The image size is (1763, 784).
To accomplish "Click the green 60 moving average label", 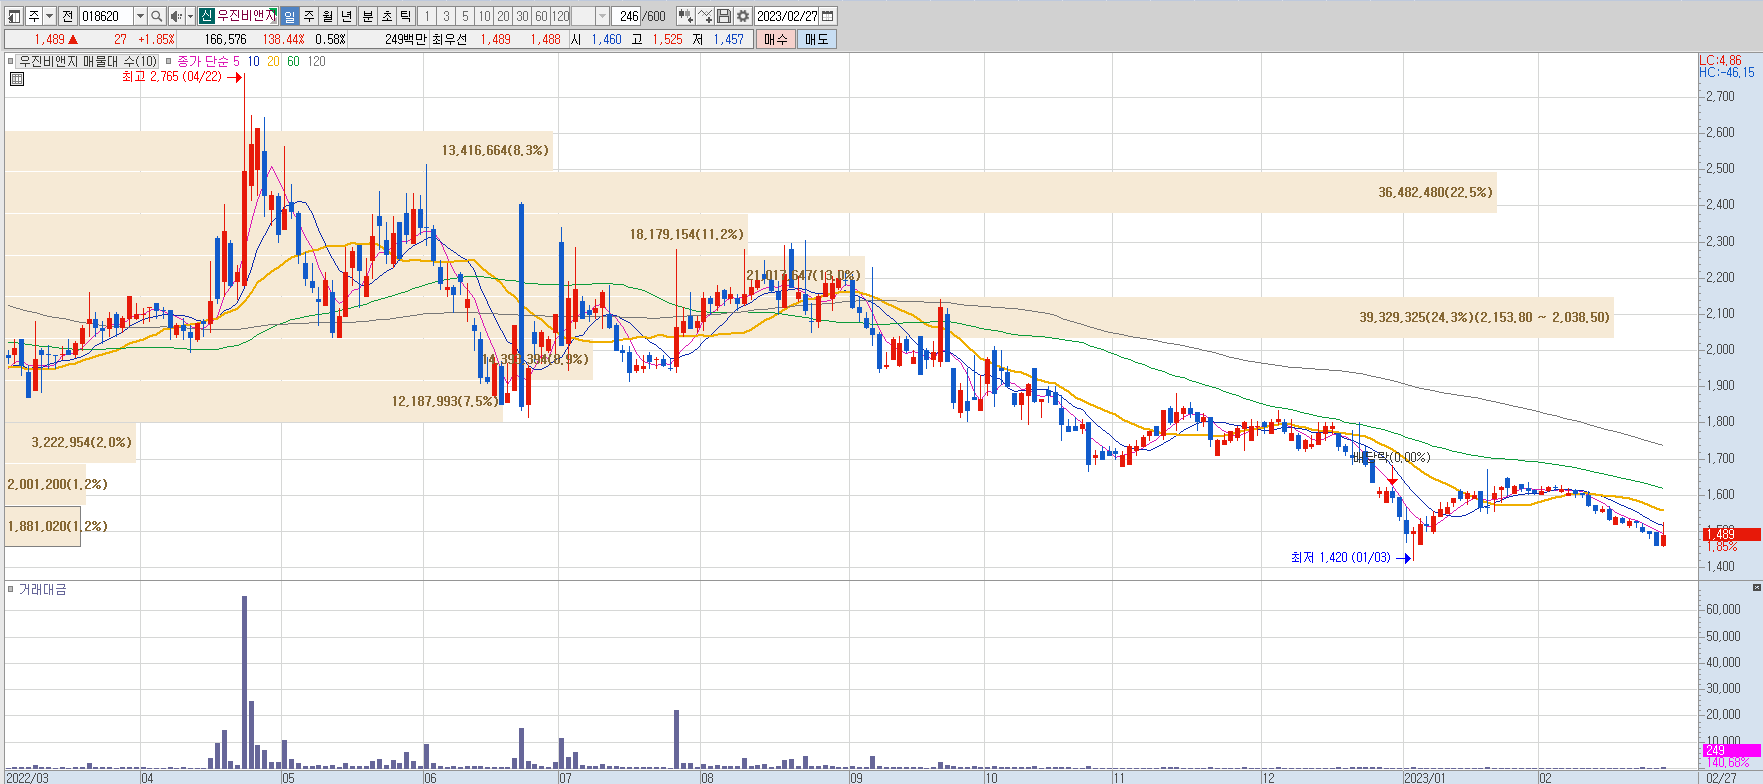I will [293, 61].
